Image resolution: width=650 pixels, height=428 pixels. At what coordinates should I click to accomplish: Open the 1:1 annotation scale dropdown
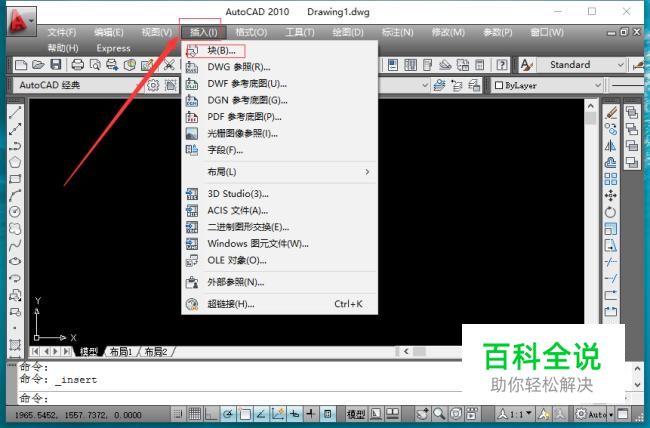(x=514, y=413)
